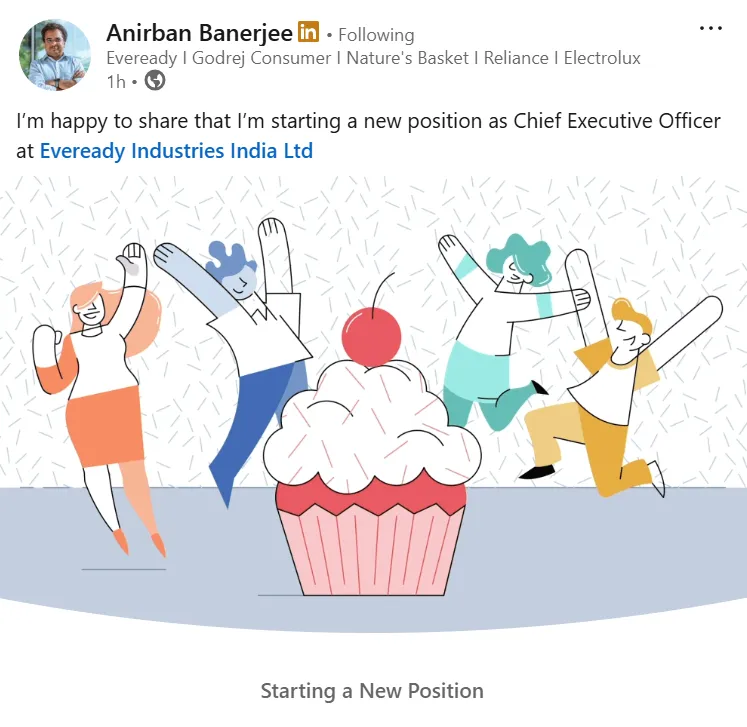Open Anirban Banerjee's profile photo
The image size is (747, 727).
(54, 55)
